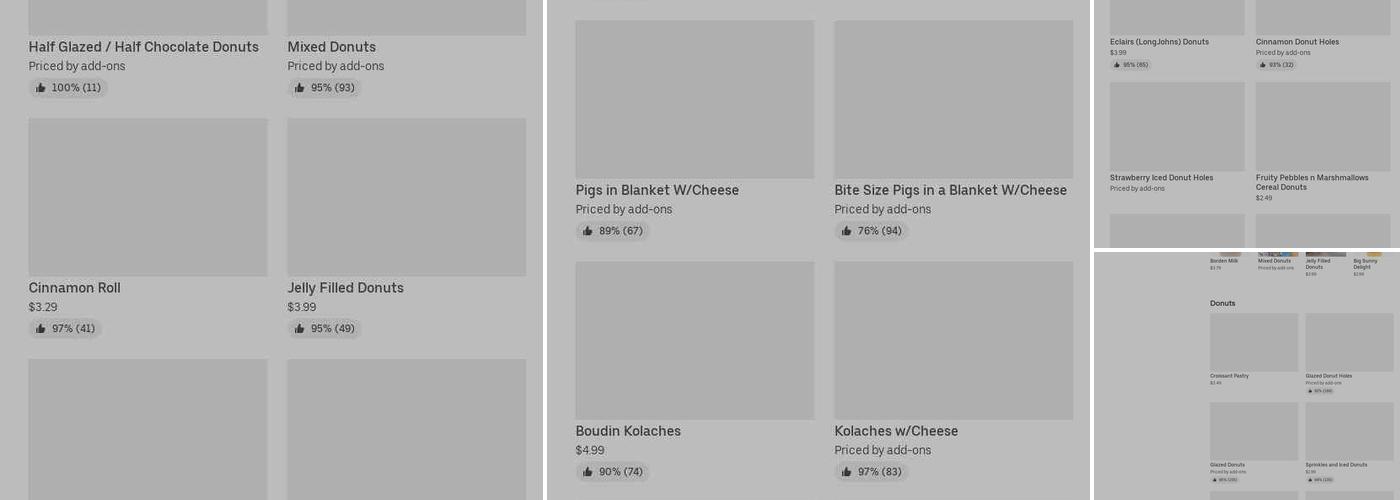Click thumbs-up icon on Cinnamon Roll rating

tap(41, 329)
